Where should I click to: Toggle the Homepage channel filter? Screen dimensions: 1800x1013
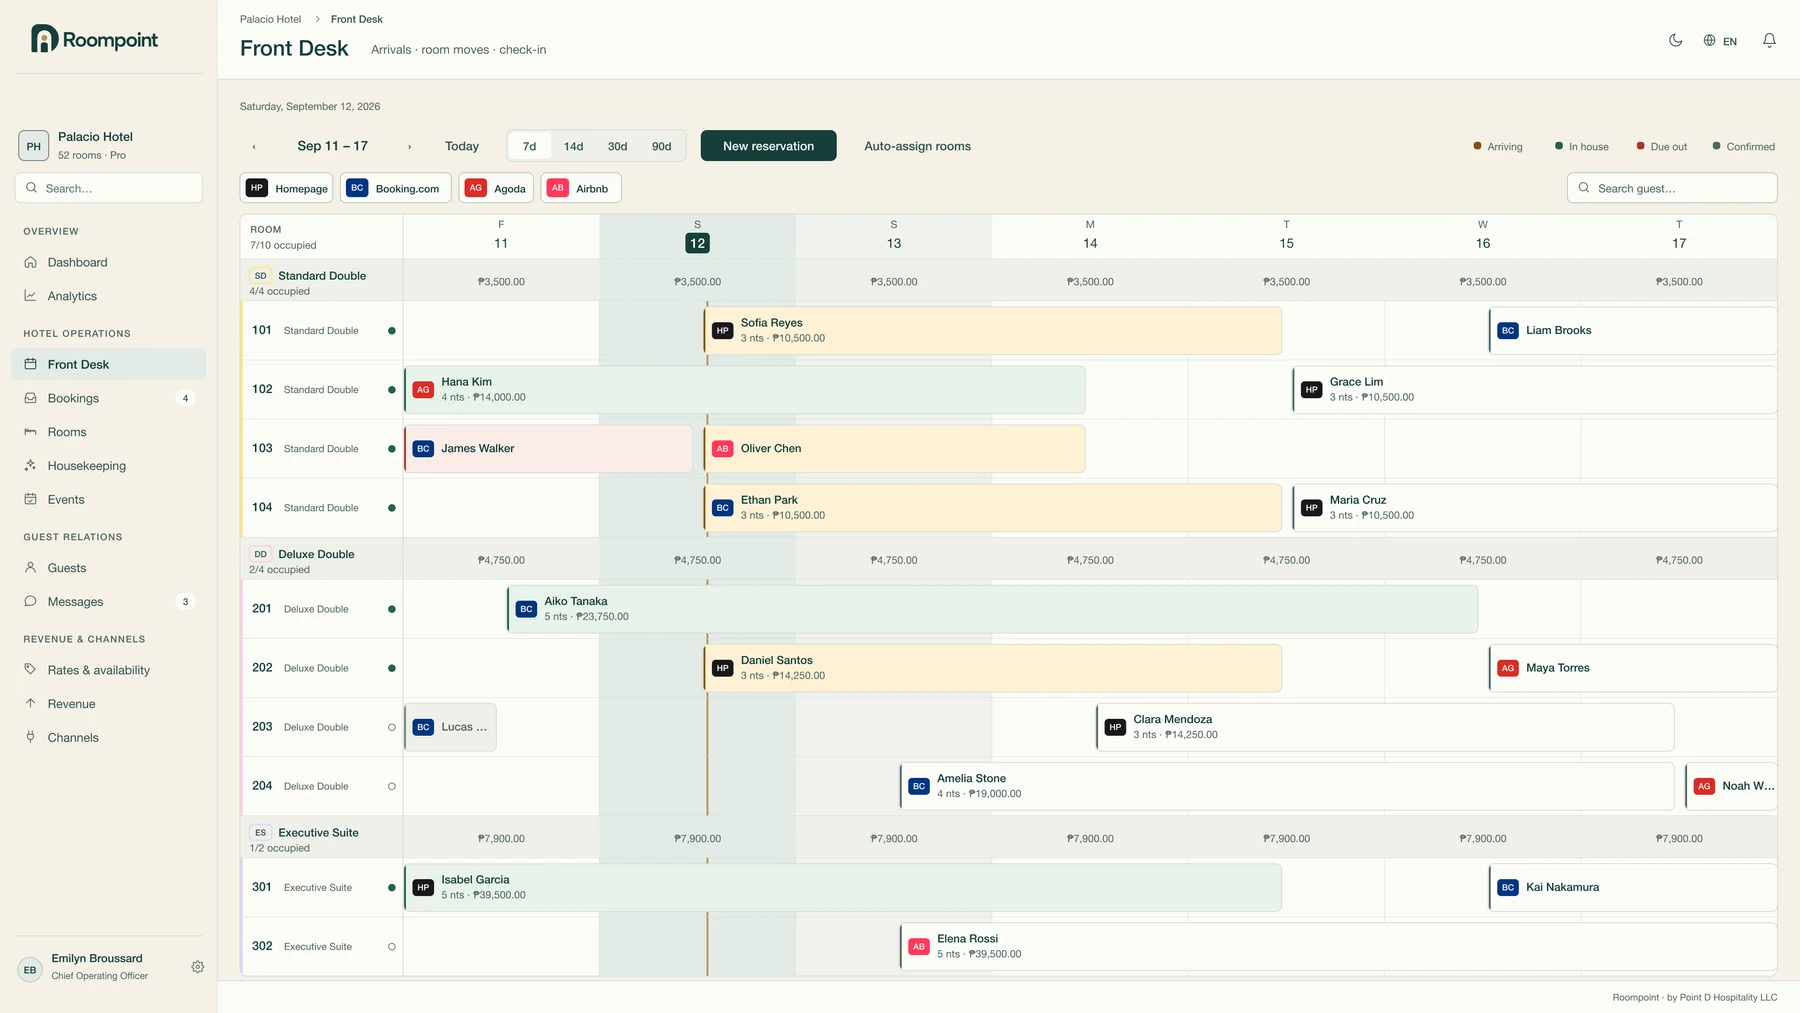coord(287,188)
